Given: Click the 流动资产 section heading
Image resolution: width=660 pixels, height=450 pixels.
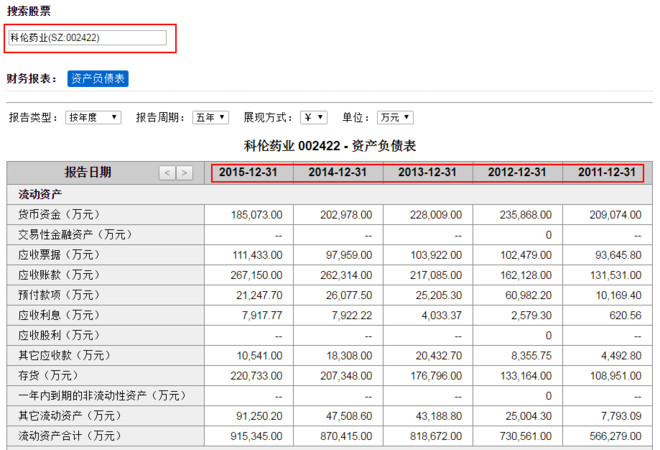Looking at the screenshot, I should (x=40, y=194).
